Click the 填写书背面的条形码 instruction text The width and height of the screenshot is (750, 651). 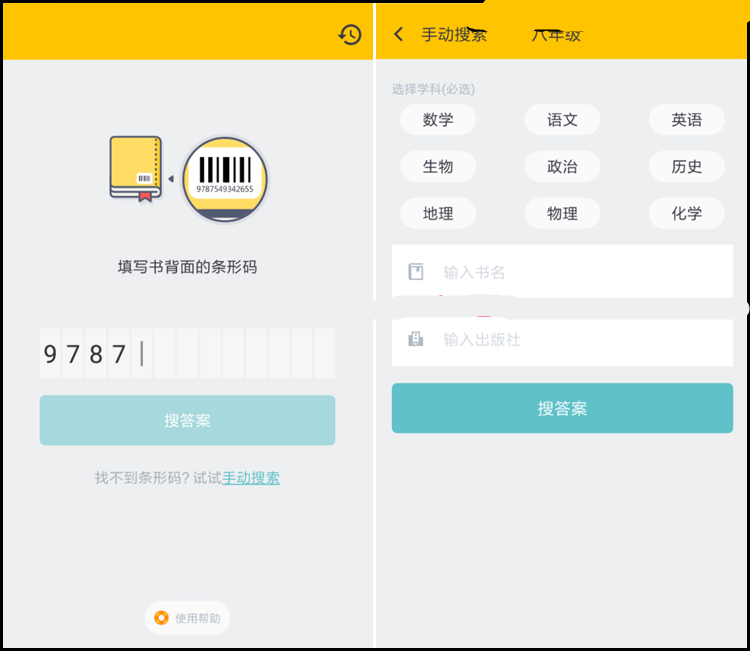188,267
